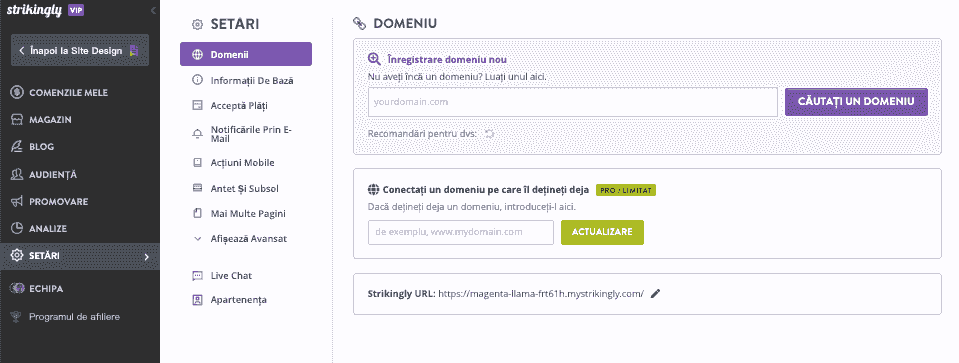Click the DOMENIU chain link icon

pos(360,24)
